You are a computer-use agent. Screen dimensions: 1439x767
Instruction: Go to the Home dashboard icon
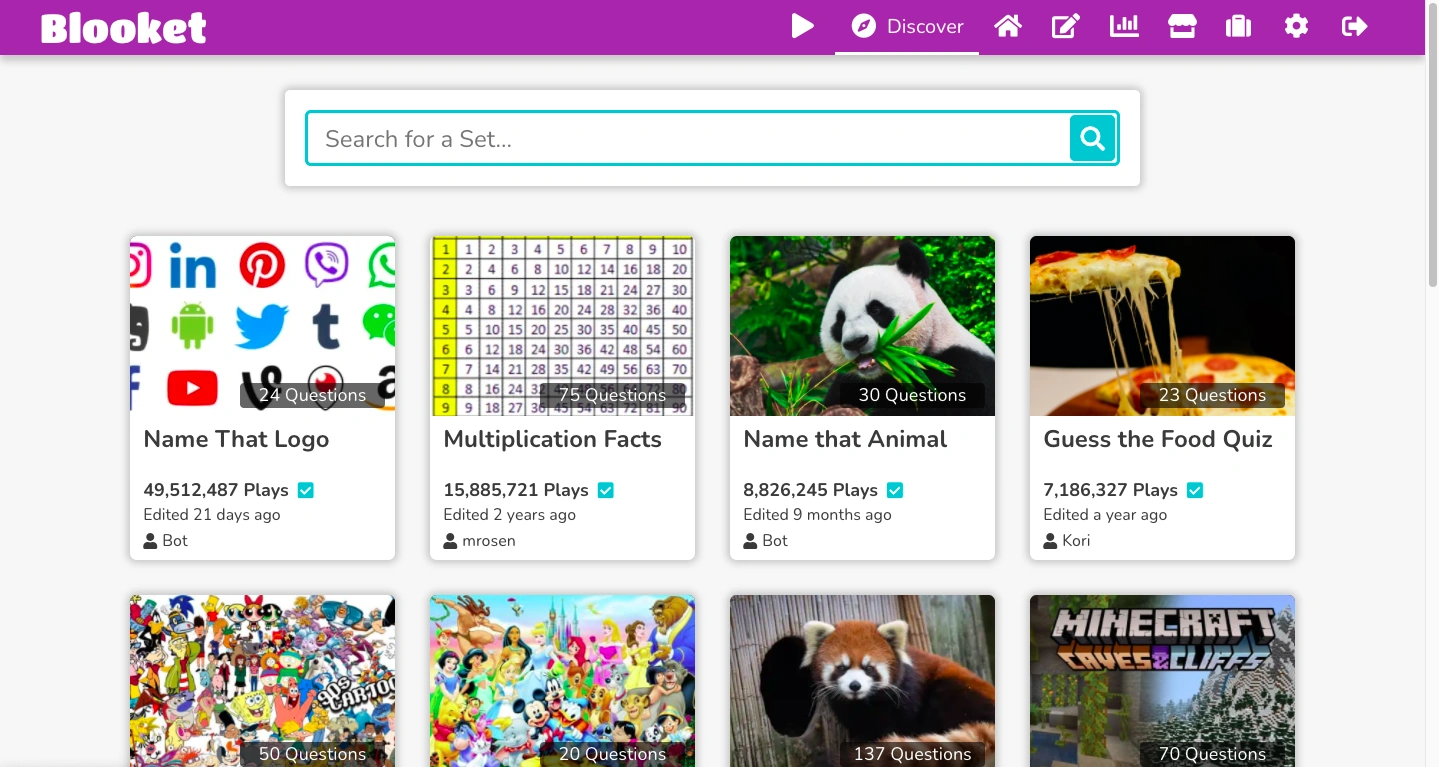(1008, 26)
